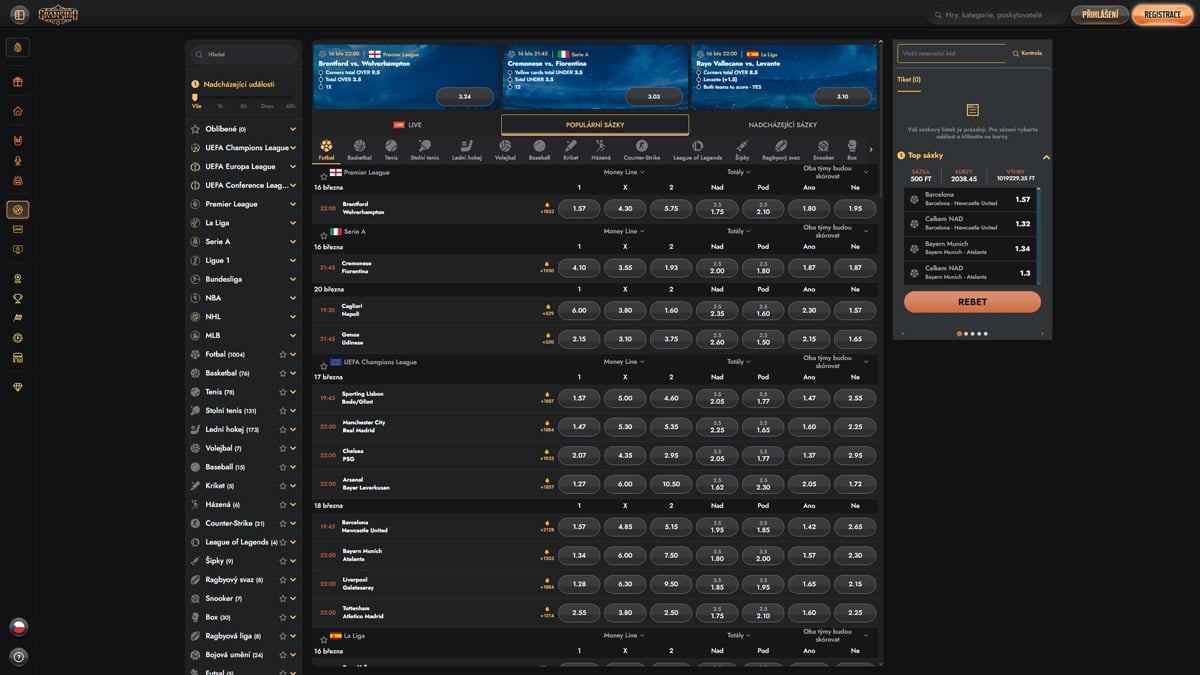1200x675 pixels.
Task: Click the home icon in left sidebar
Action: pyautogui.click(x=17, y=111)
